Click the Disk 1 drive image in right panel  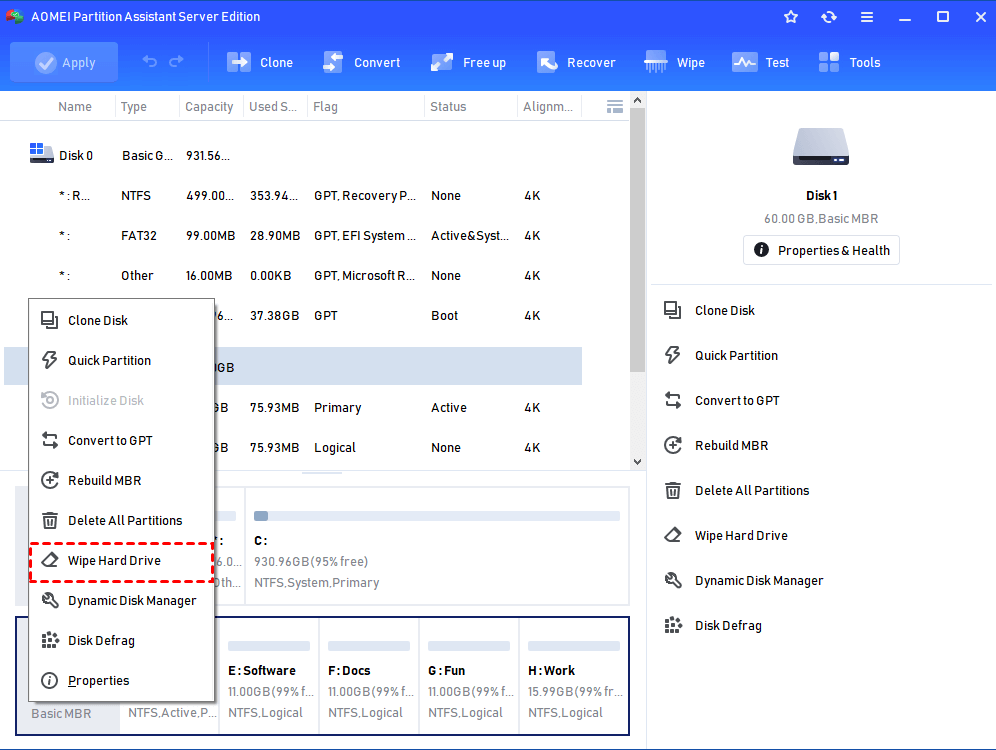821,147
